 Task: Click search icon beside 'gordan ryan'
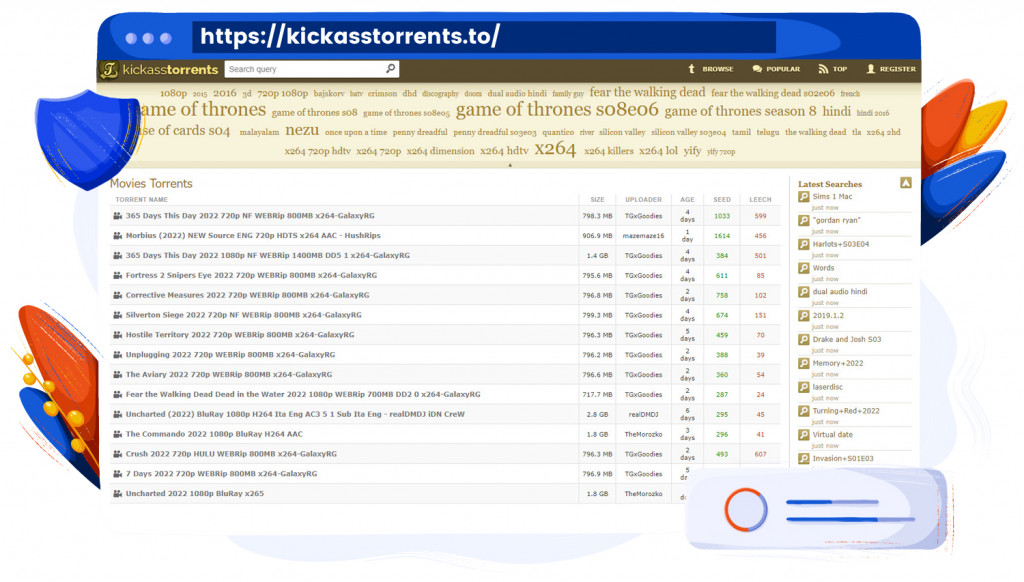[x=804, y=220]
